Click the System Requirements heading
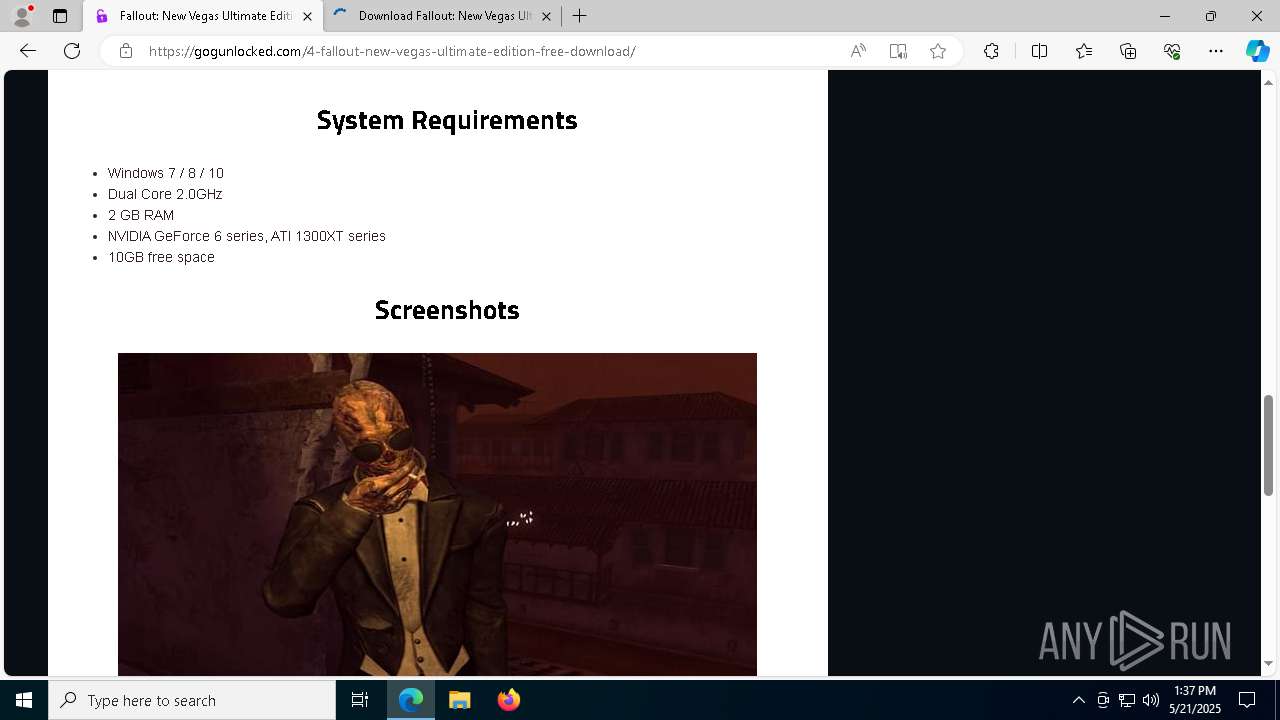This screenshot has height=720, width=1280. [447, 120]
